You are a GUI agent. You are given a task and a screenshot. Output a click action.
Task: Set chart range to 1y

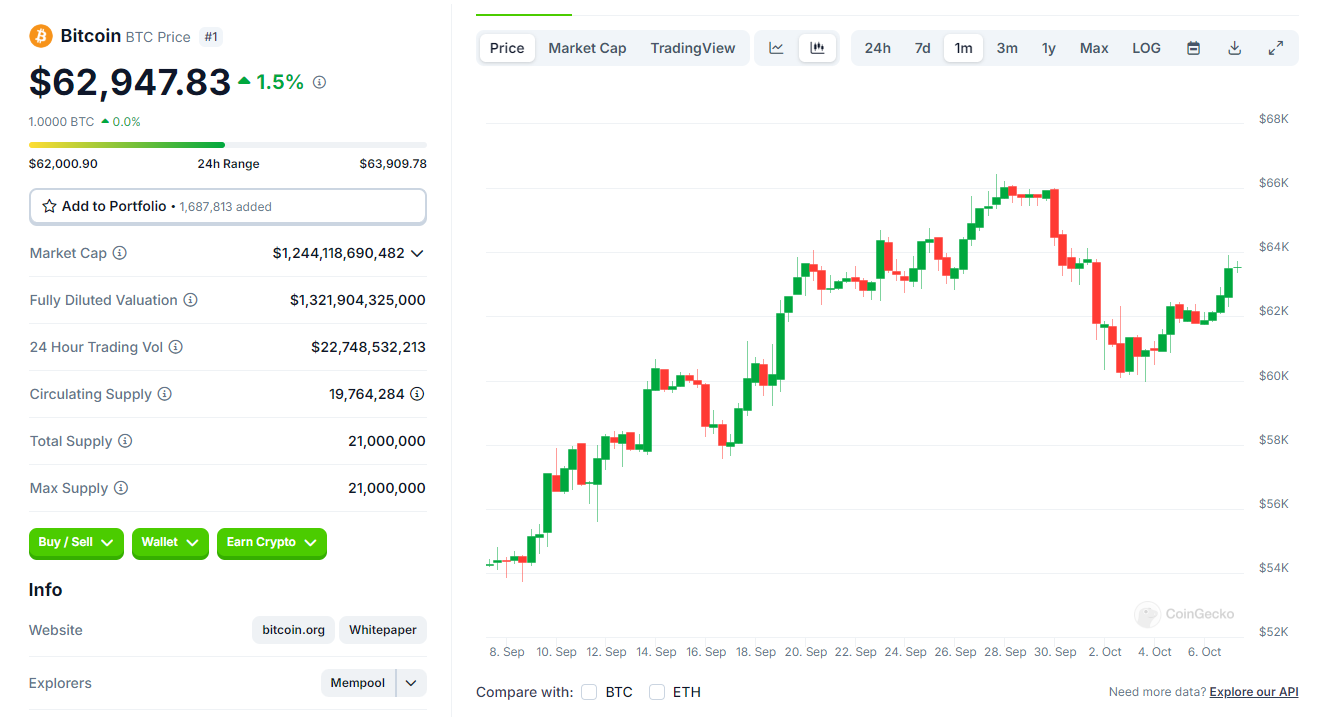pyautogui.click(x=1048, y=48)
